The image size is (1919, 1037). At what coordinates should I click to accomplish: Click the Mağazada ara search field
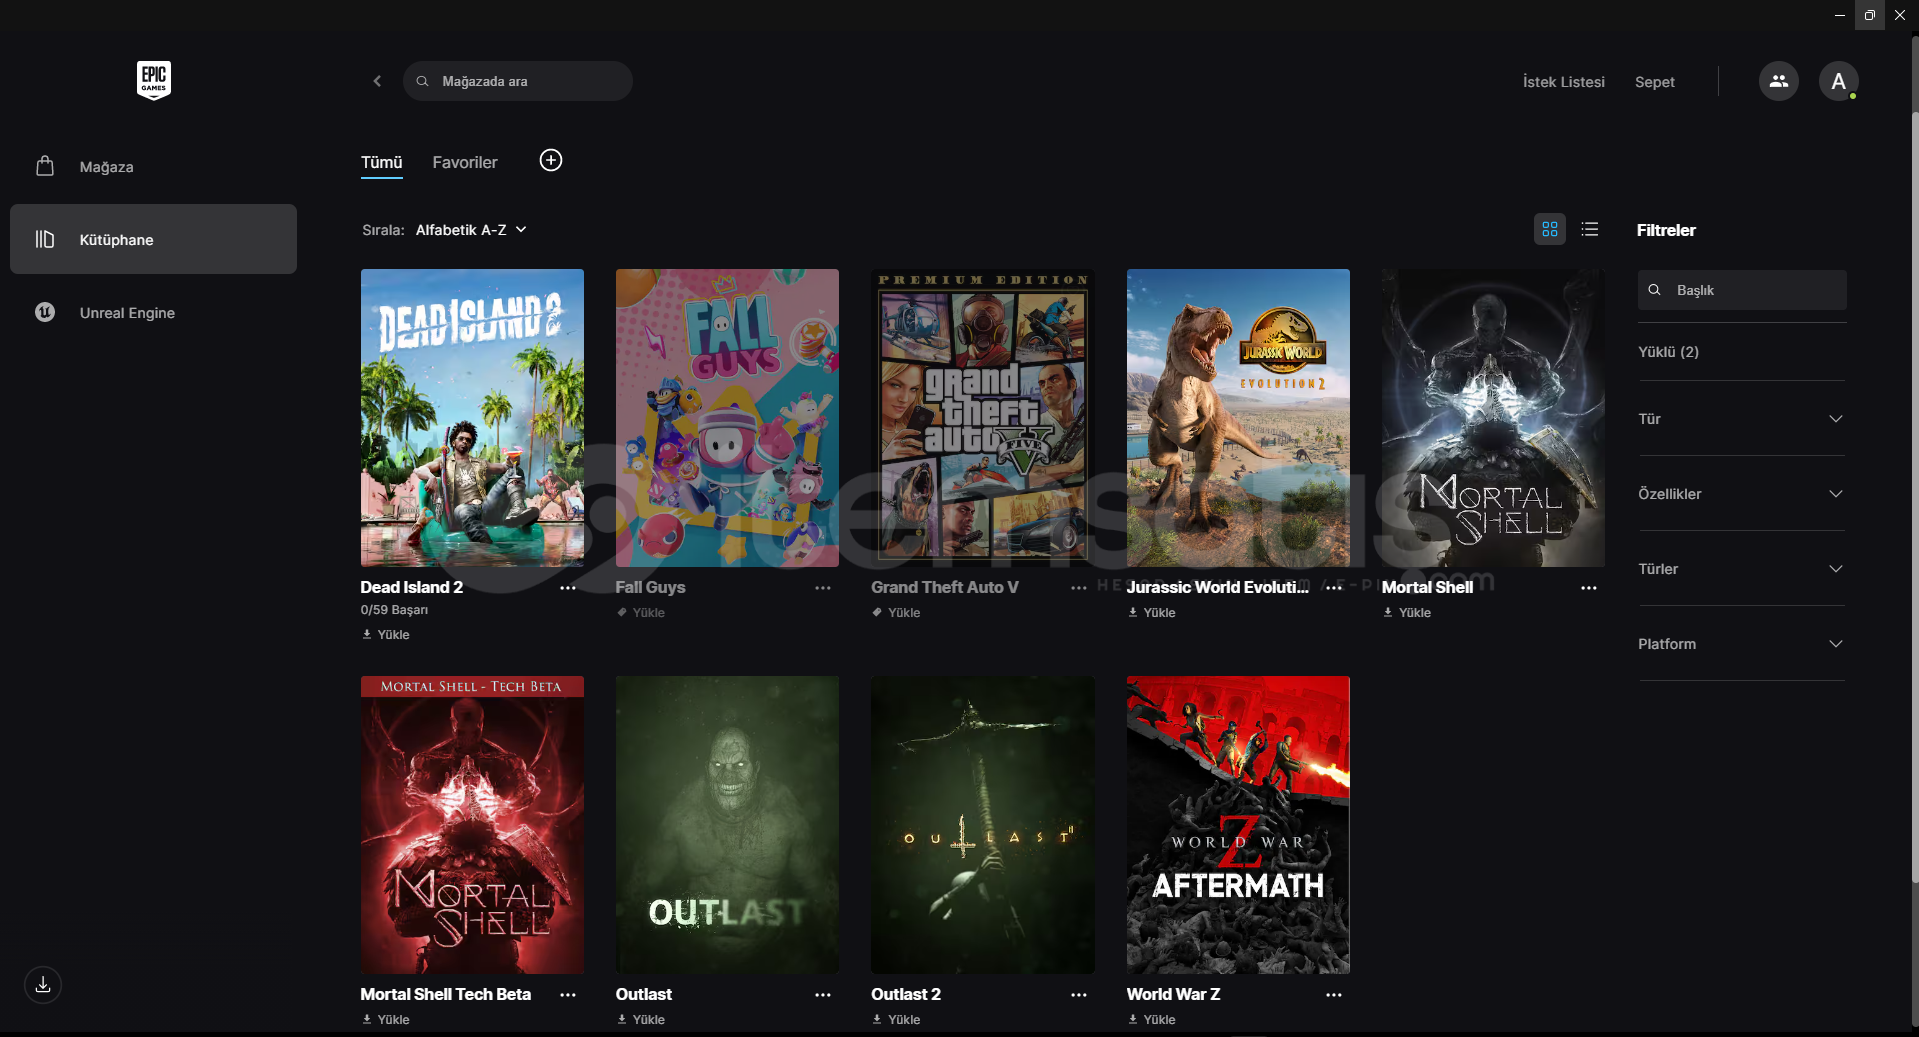coord(518,81)
